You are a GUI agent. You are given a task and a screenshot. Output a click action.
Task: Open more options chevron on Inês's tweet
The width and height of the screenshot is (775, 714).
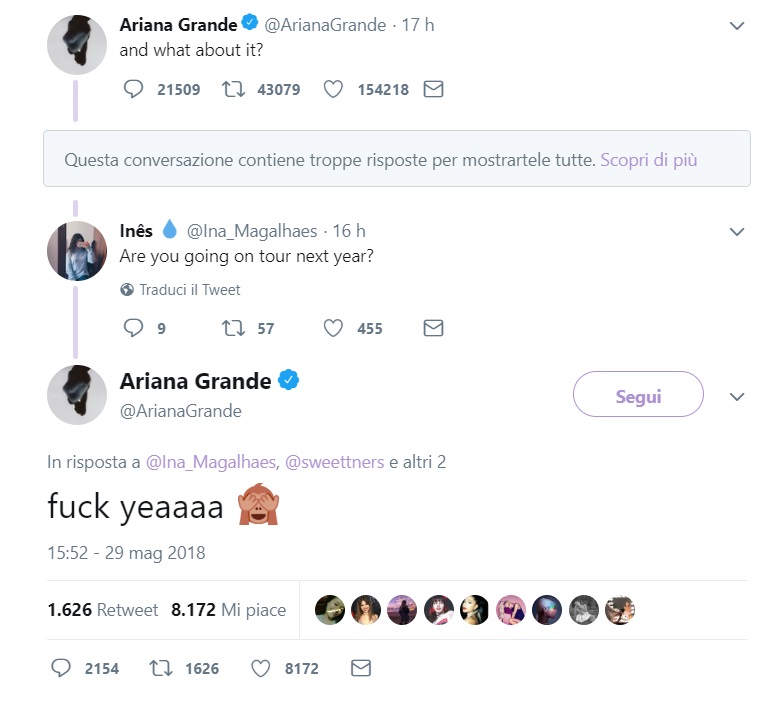point(737,232)
